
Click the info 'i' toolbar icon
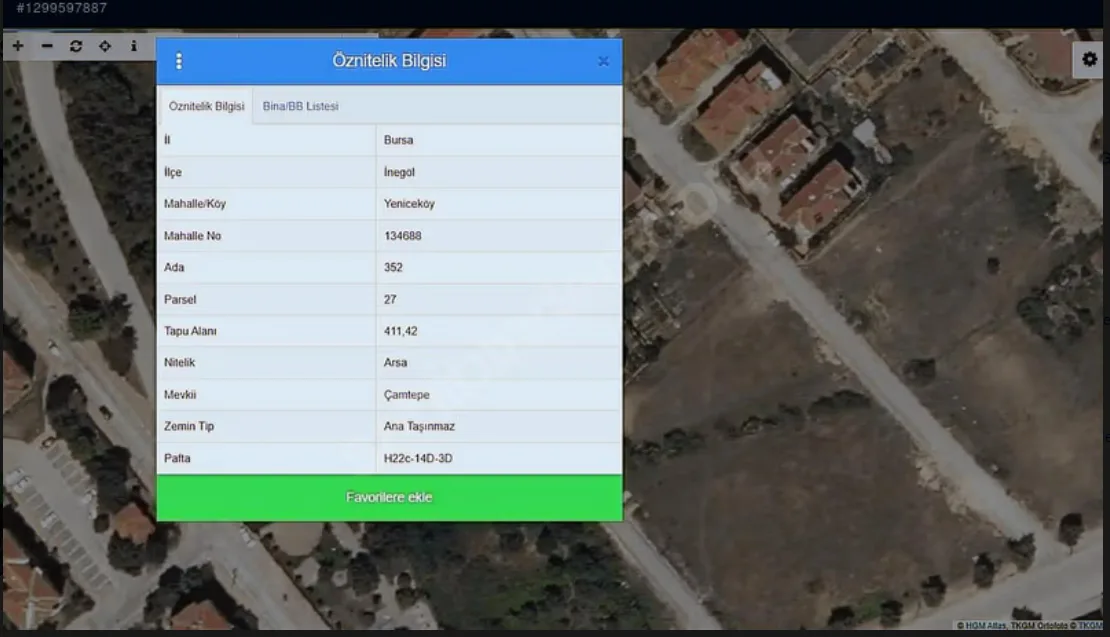click(x=134, y=46)
